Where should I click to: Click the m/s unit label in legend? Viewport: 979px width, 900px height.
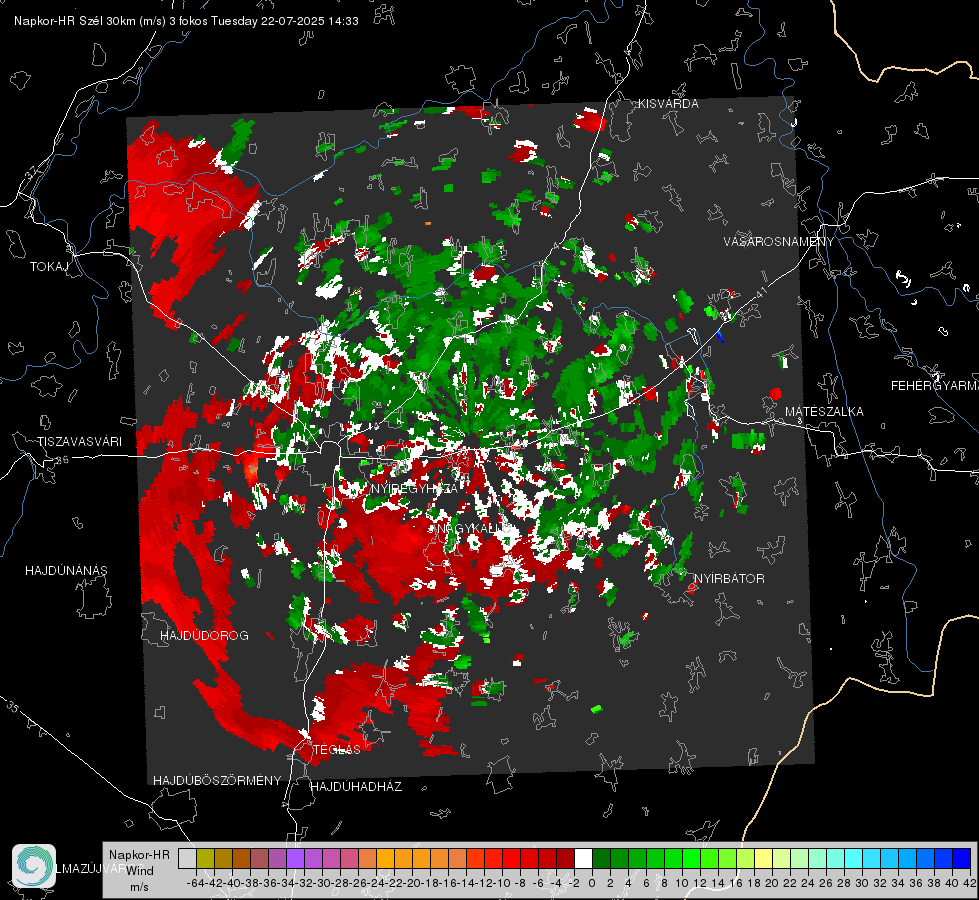point(139,887)
